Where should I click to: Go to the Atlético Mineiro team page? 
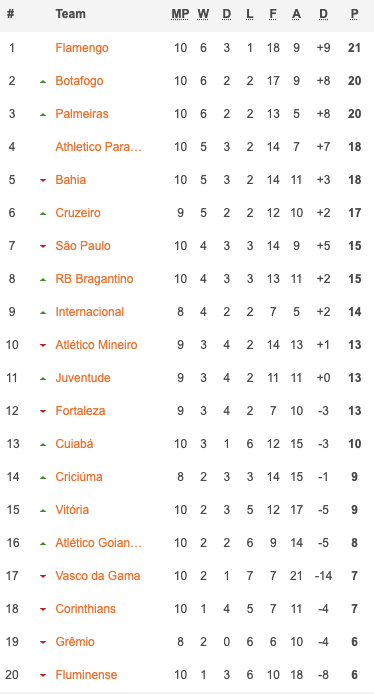click(96, 345)
